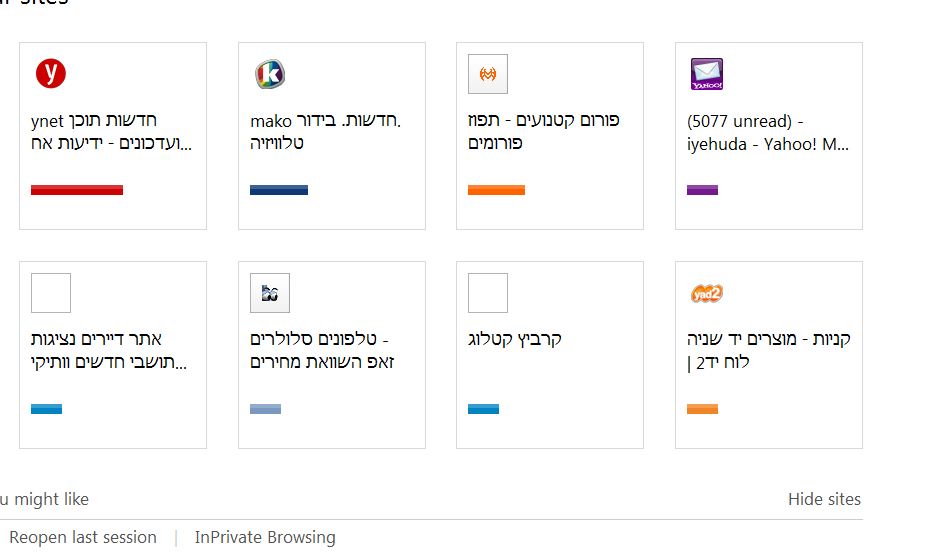
Task: Click Reopen last session
Action: 83,537
